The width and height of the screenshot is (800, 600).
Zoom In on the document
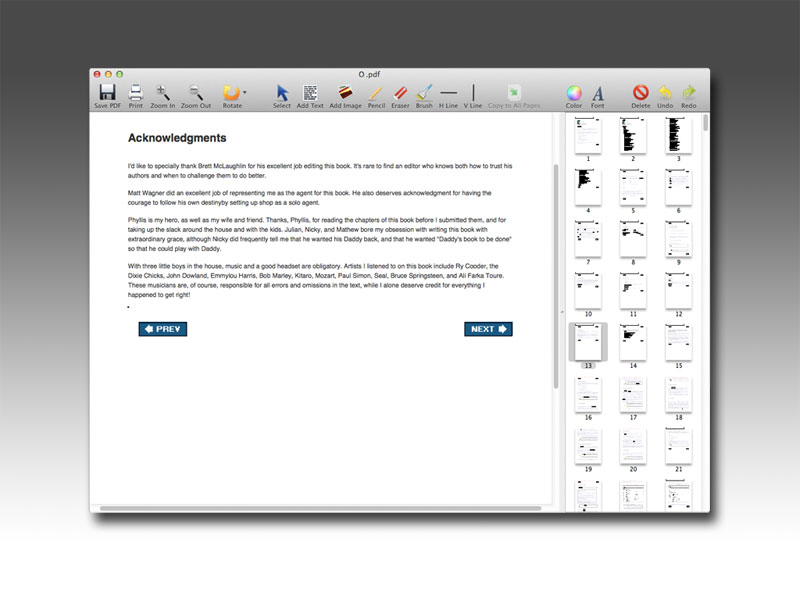[163, 92]
